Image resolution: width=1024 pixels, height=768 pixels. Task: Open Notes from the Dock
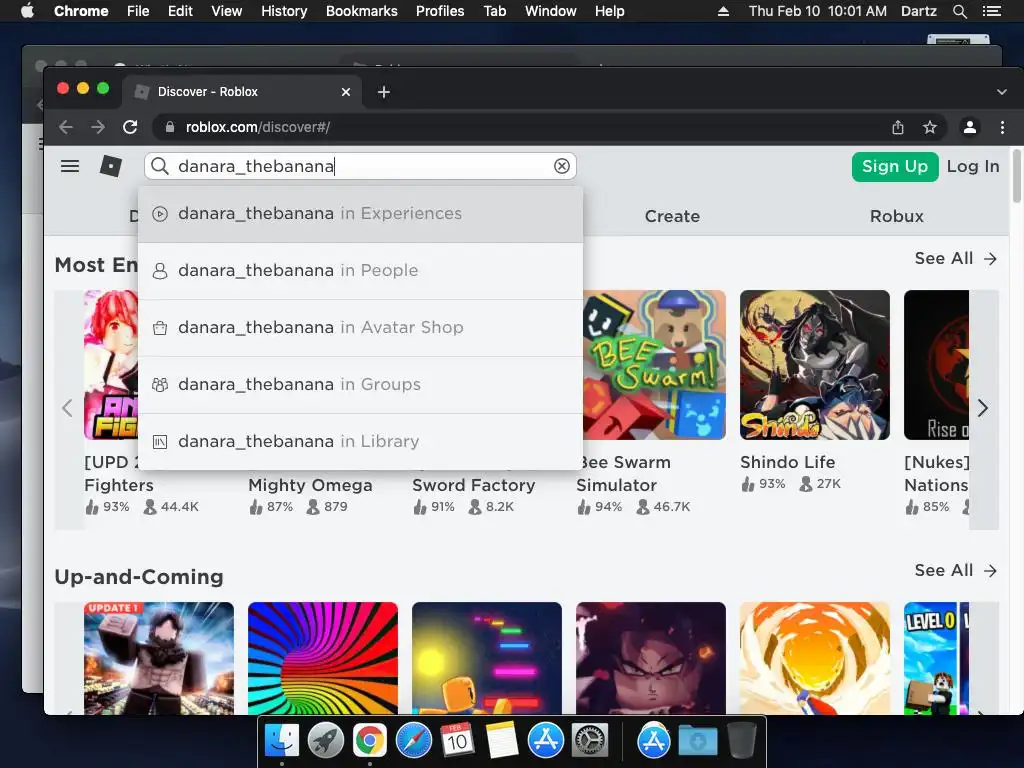coord(502,741)
